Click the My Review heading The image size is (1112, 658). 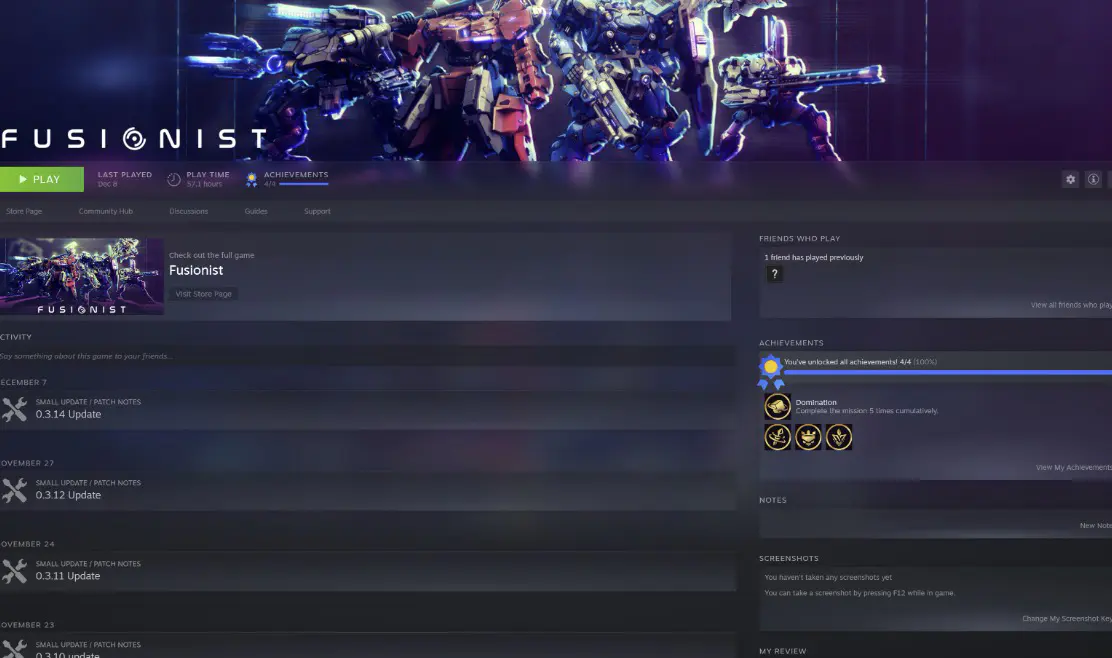782,651
